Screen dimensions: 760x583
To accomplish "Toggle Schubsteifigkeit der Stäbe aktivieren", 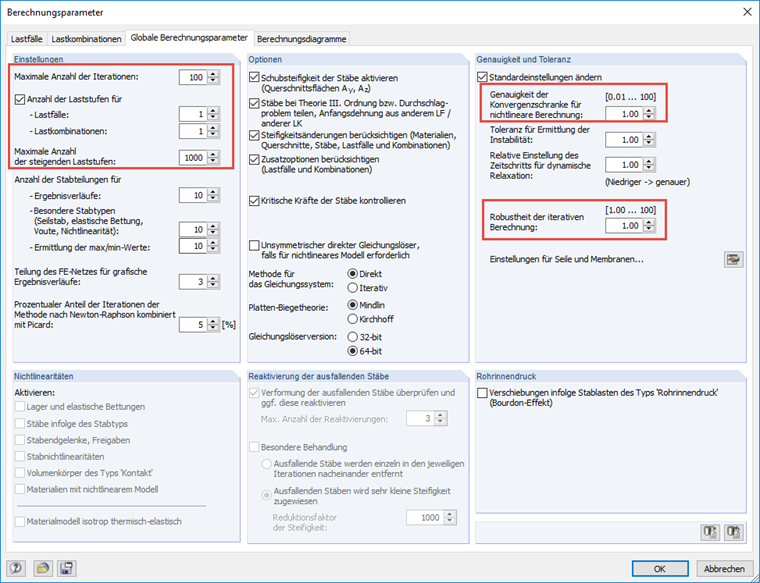I will click(x=254, y=78).
